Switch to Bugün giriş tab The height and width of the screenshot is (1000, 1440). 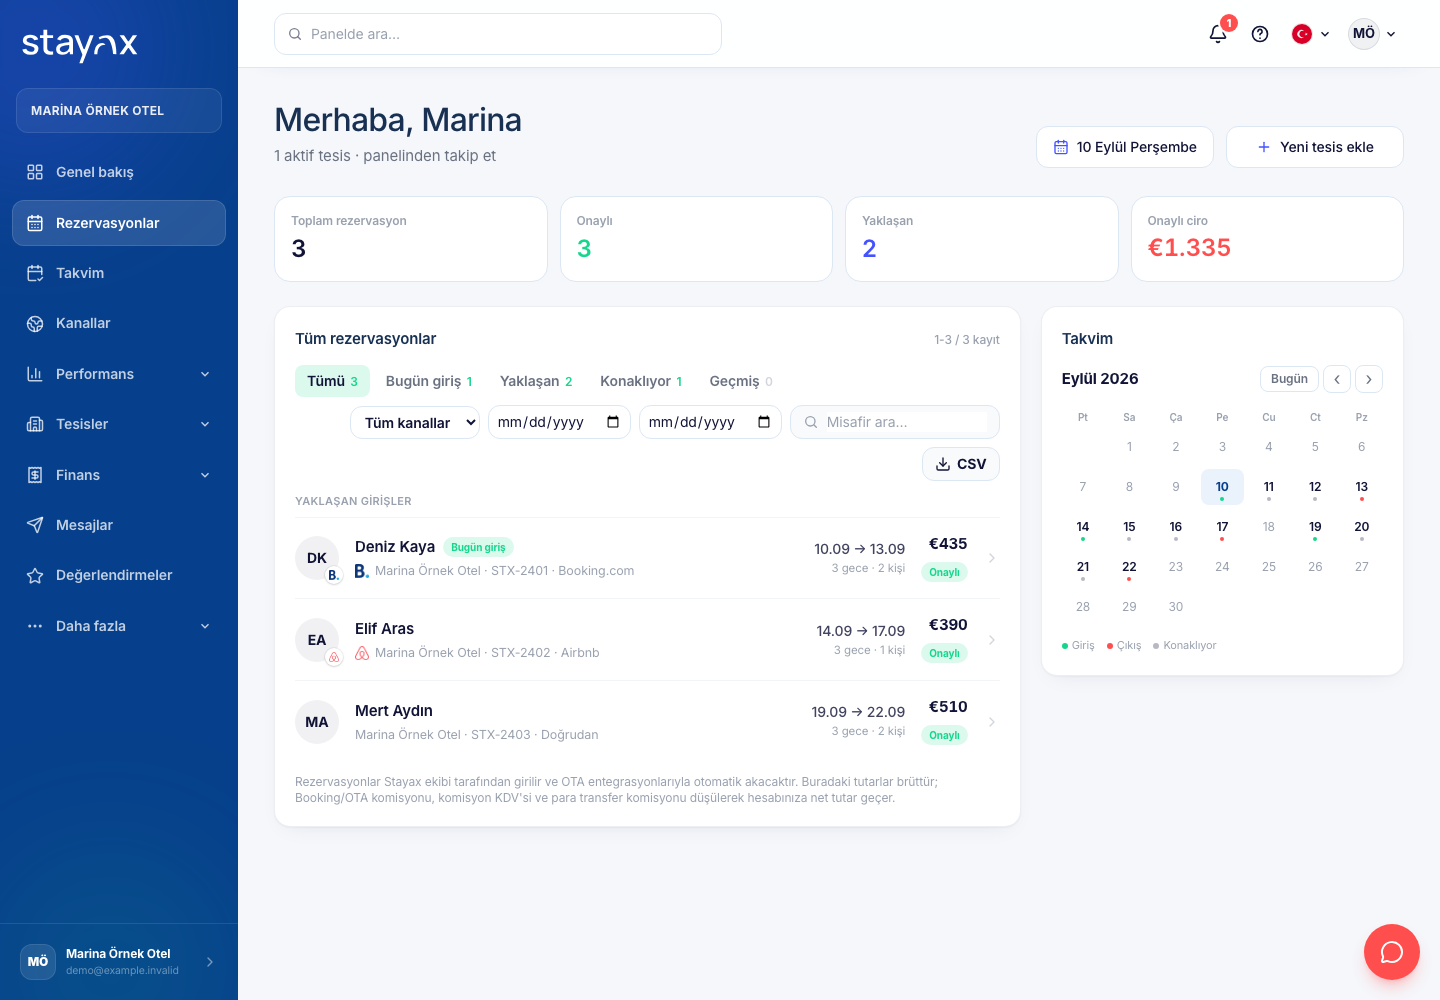click(429, 381)
